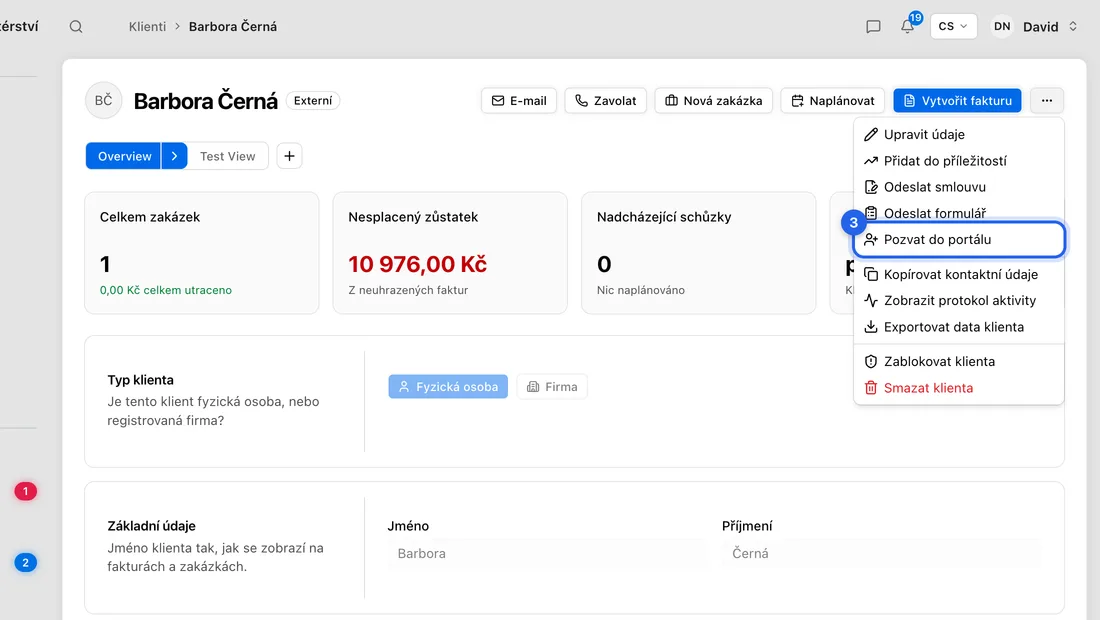Click the Naplánovat schedule button
Screen dimensions: 1100x620
pos(833,100)
